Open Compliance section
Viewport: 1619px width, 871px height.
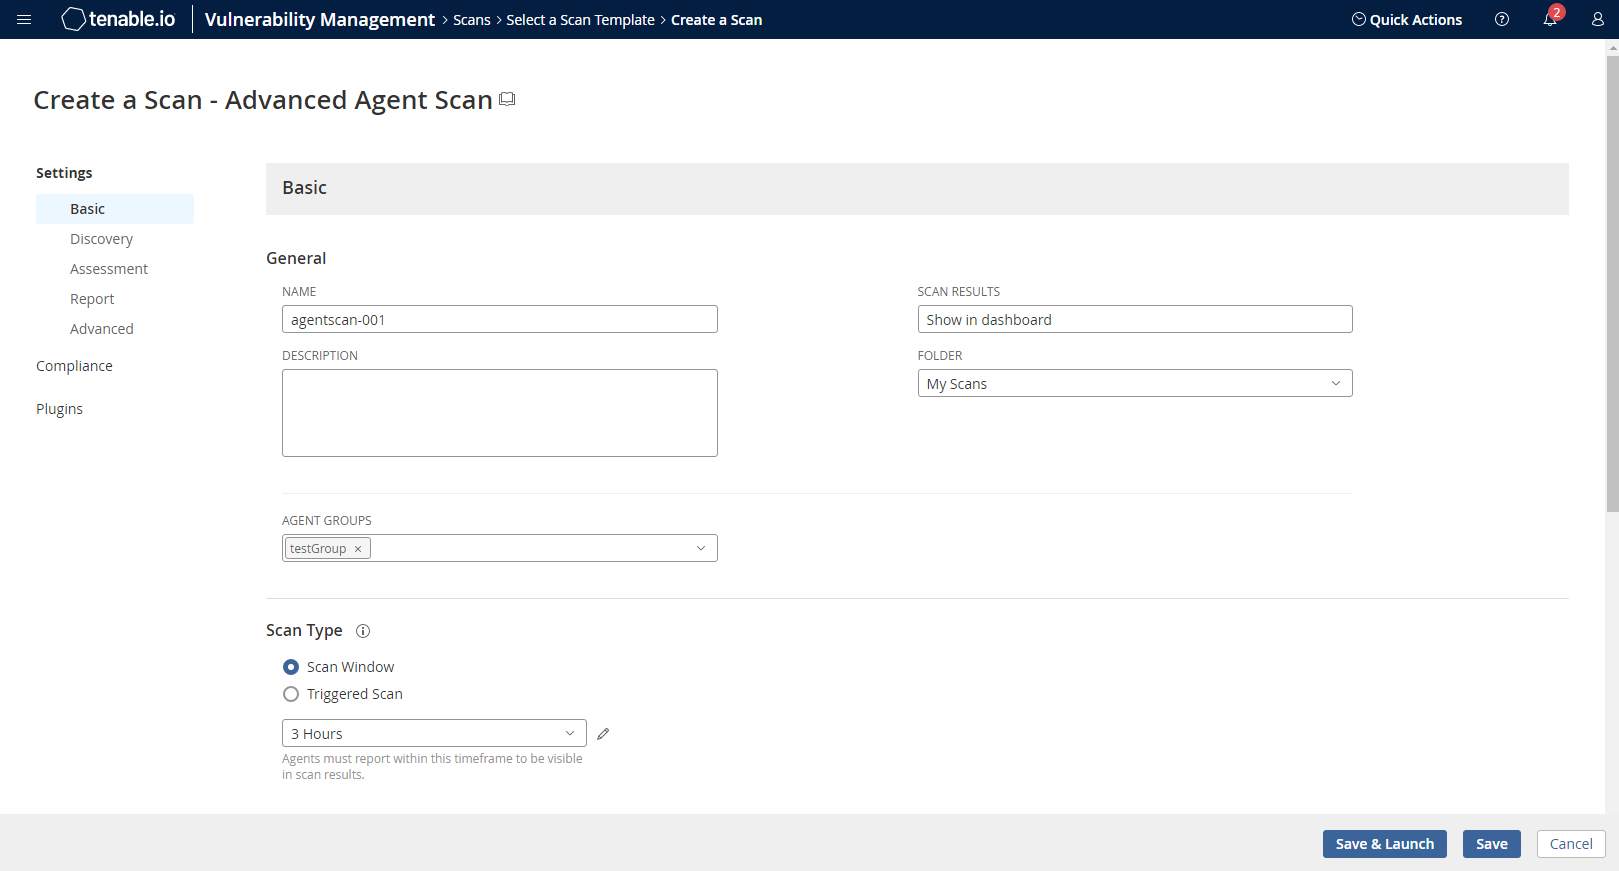point(74,366)
